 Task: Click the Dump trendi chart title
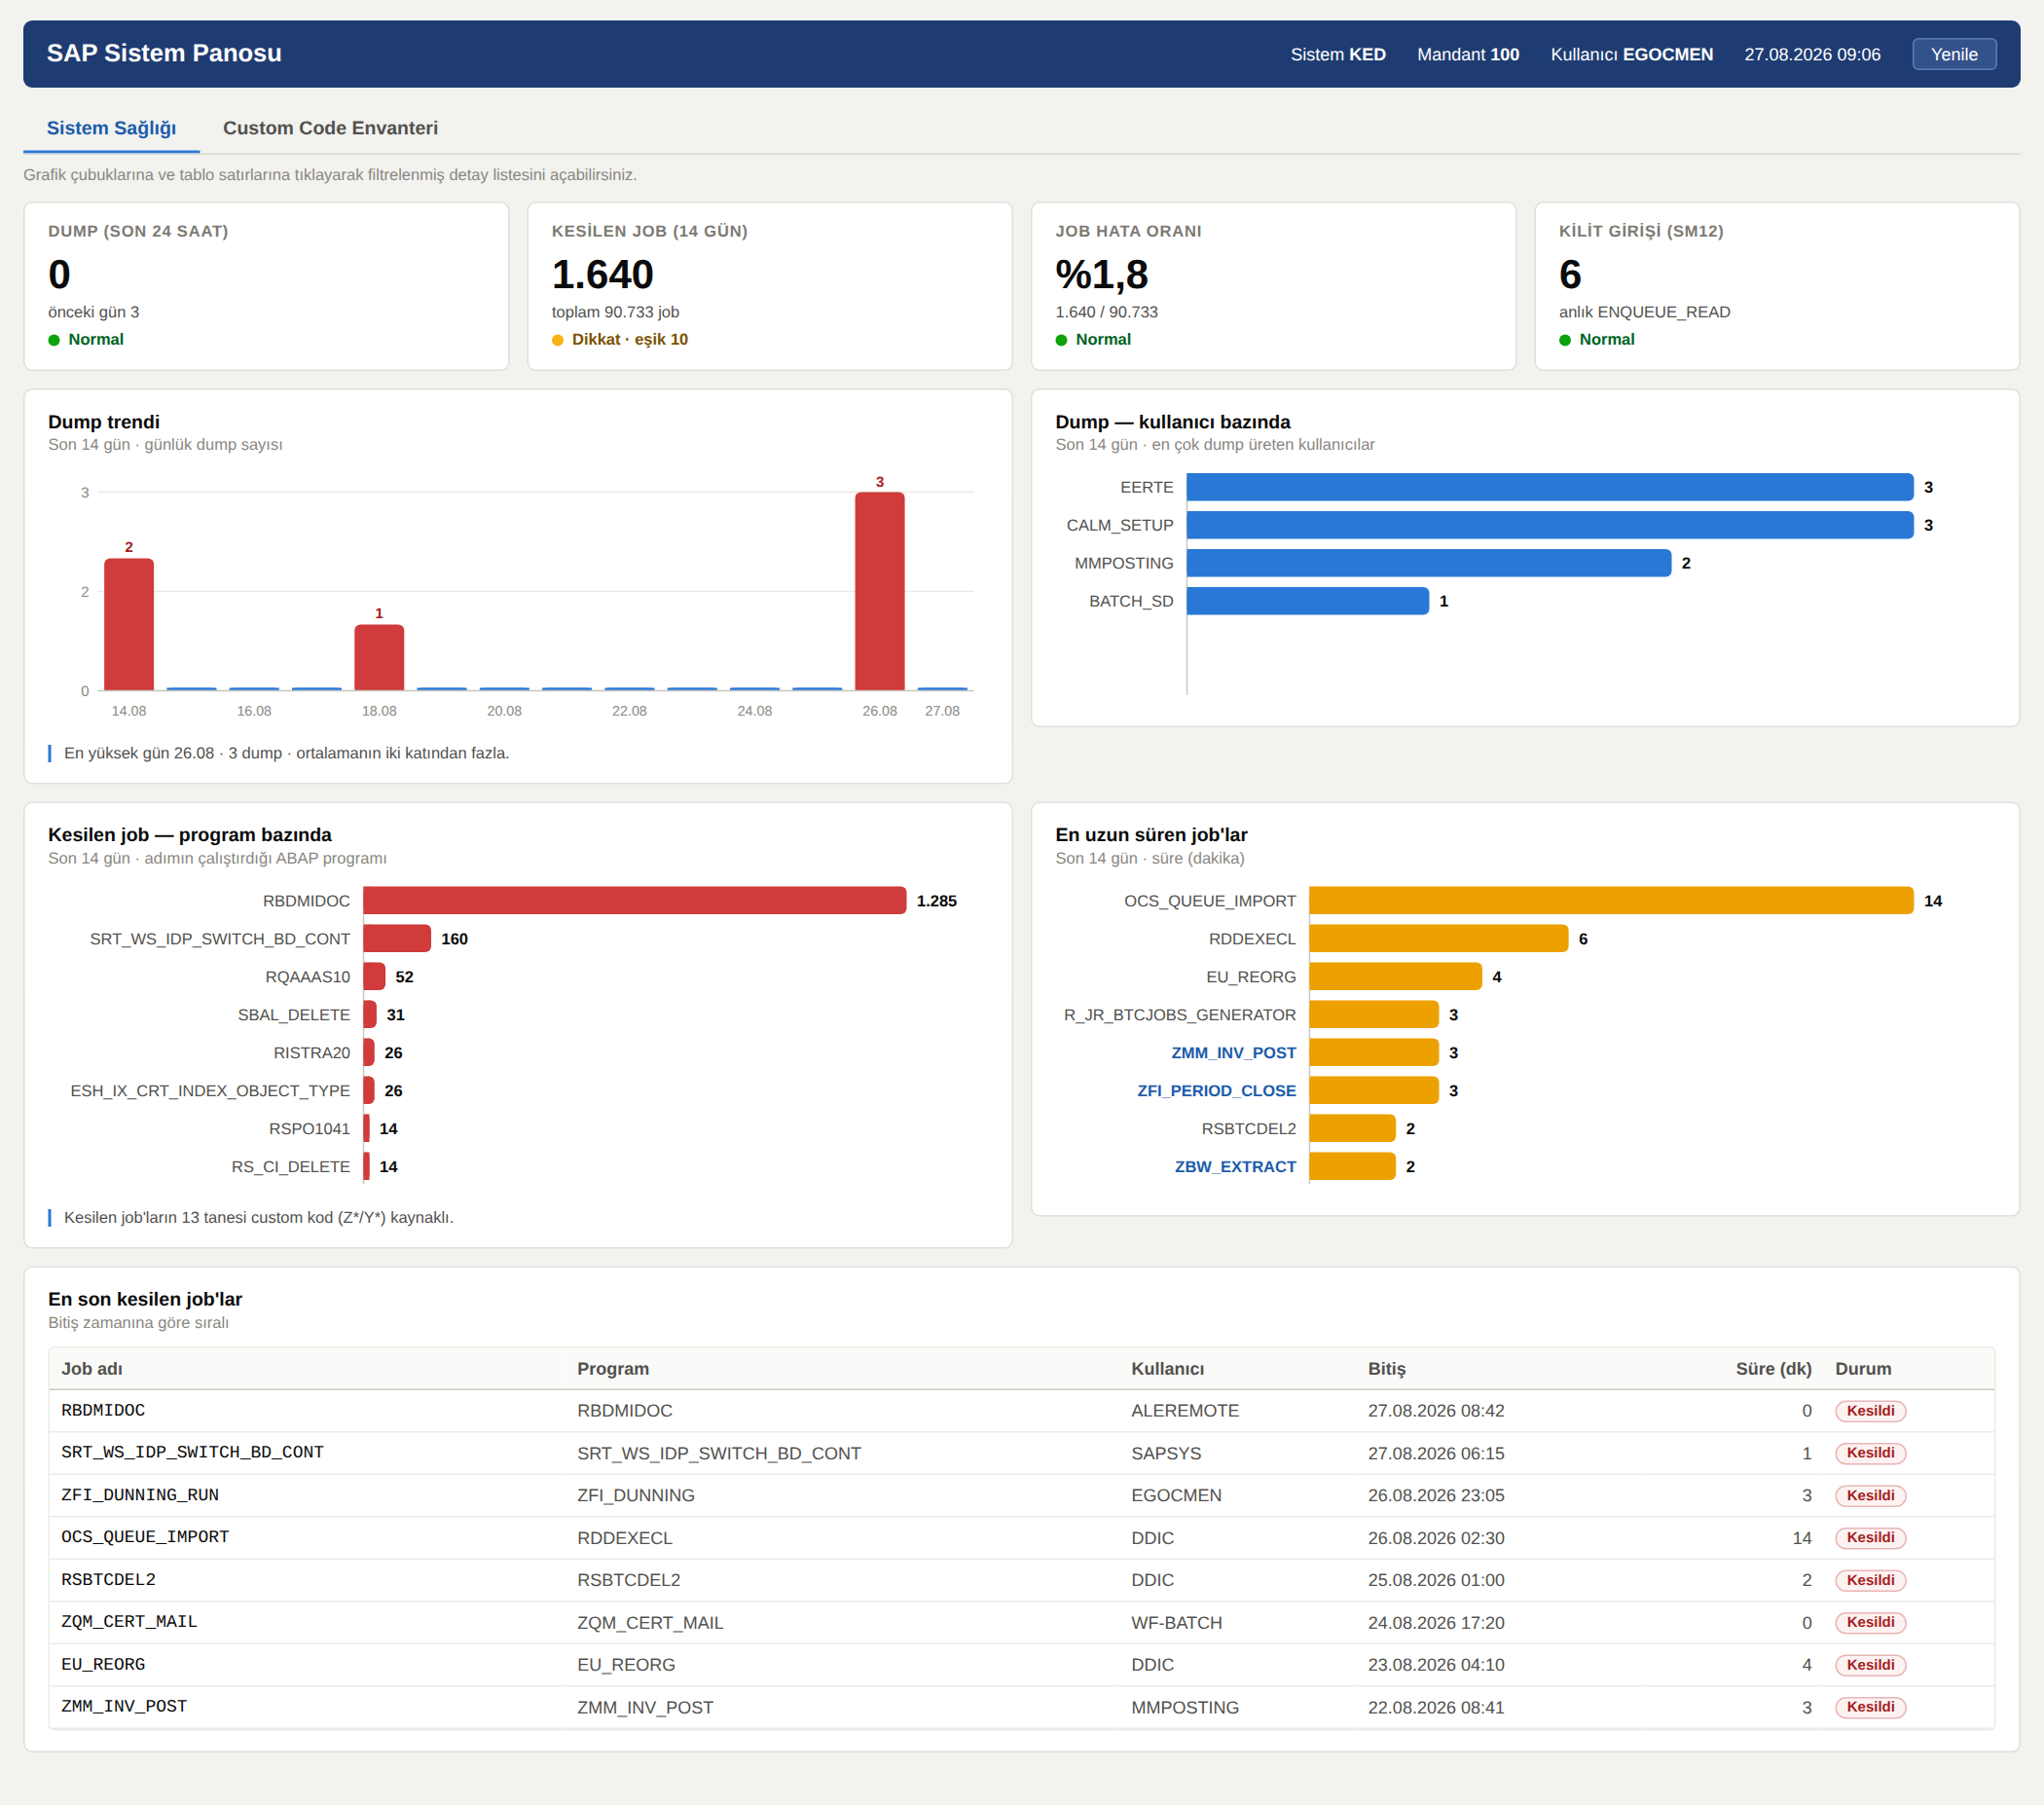(104, 421)
